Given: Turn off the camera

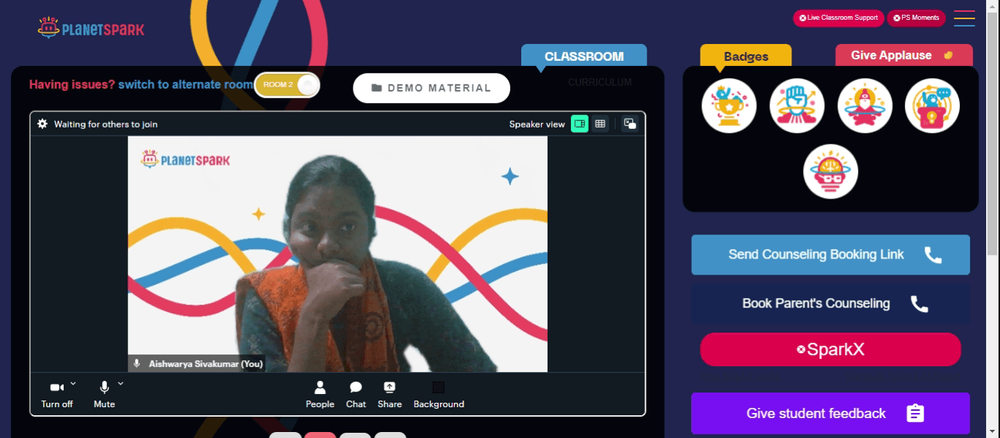Looking at the screenshot, I should (57, 394).
